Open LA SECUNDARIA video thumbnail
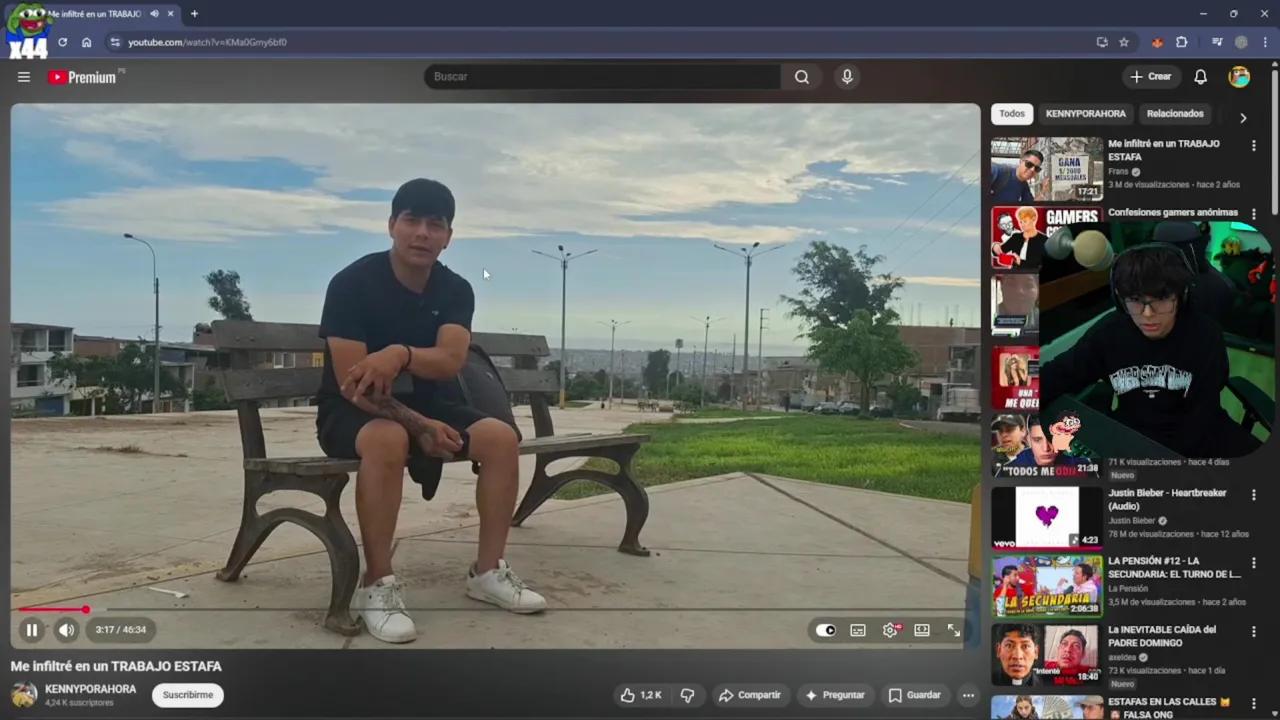 (x=1046, y=586)
